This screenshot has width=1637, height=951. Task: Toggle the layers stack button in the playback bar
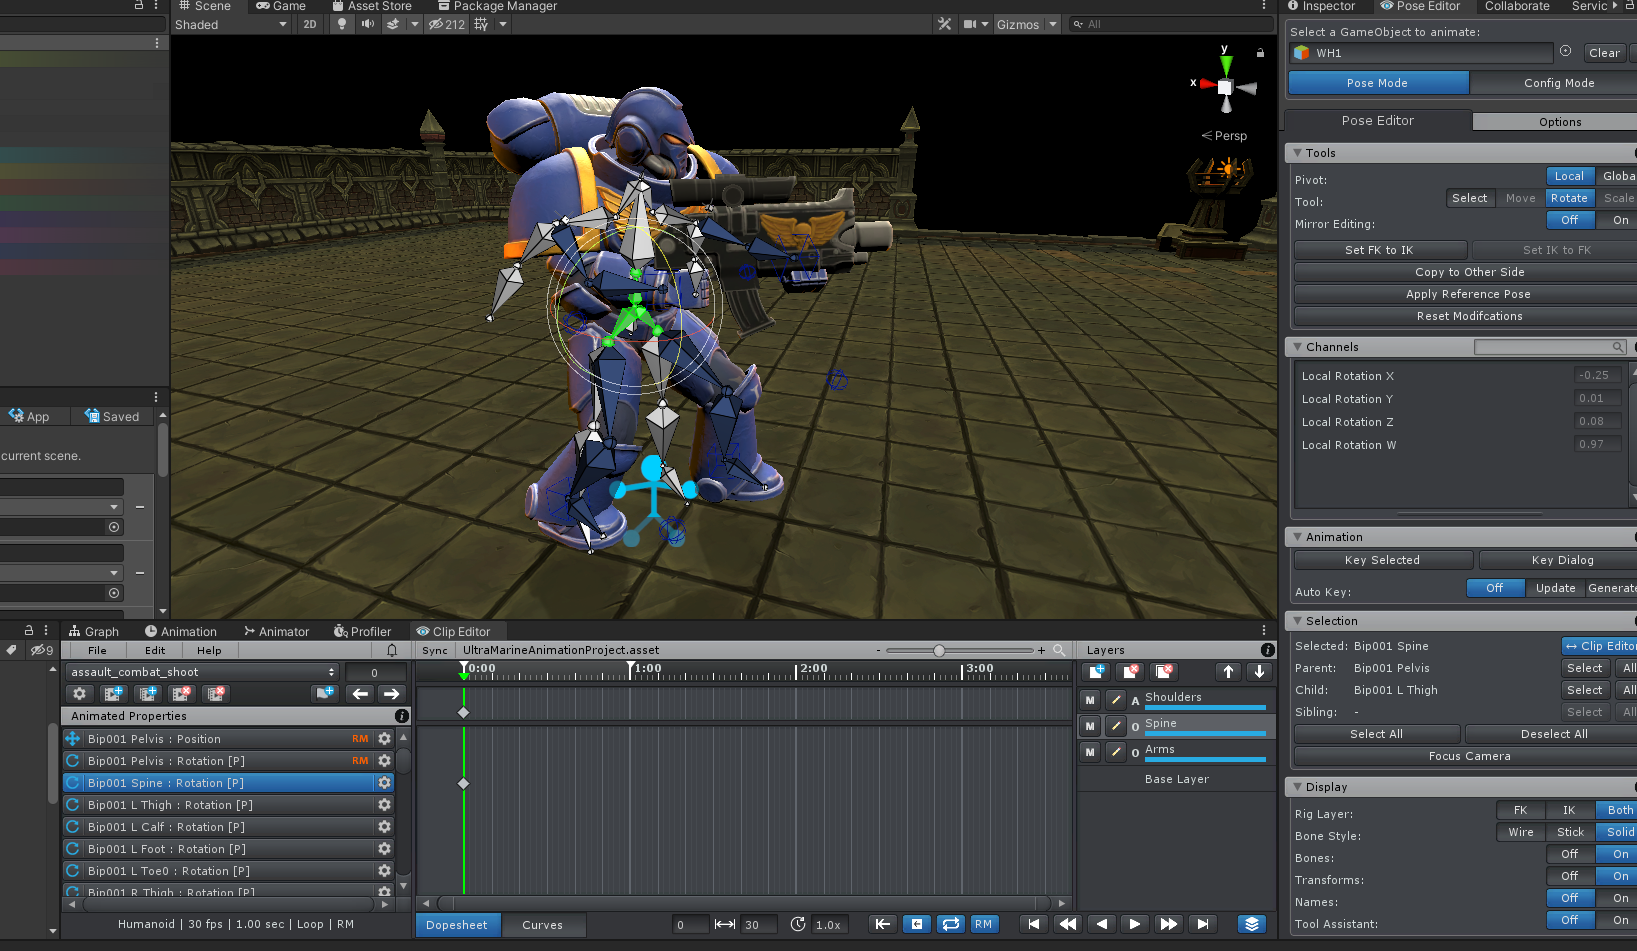point(1252,924)
